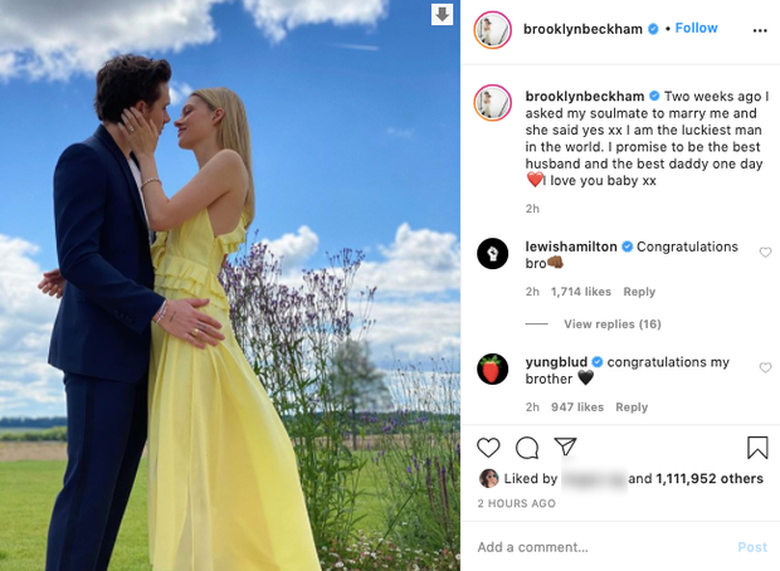Image resolution: width=780 pixels, height=571 pixels.
Task: Like lewishamilton's comment heart
Action: (x=765, y=252)
